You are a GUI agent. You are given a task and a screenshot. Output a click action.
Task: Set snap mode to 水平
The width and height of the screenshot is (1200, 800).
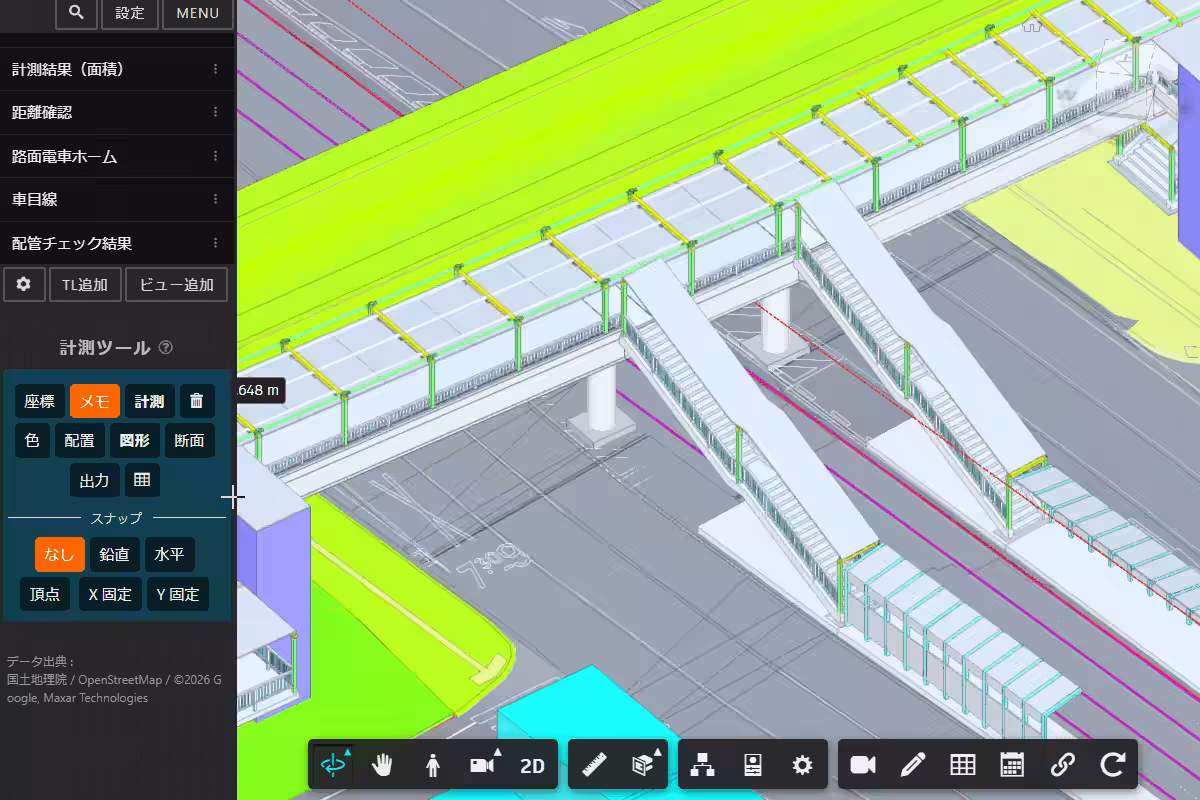[x=170, y=554]
